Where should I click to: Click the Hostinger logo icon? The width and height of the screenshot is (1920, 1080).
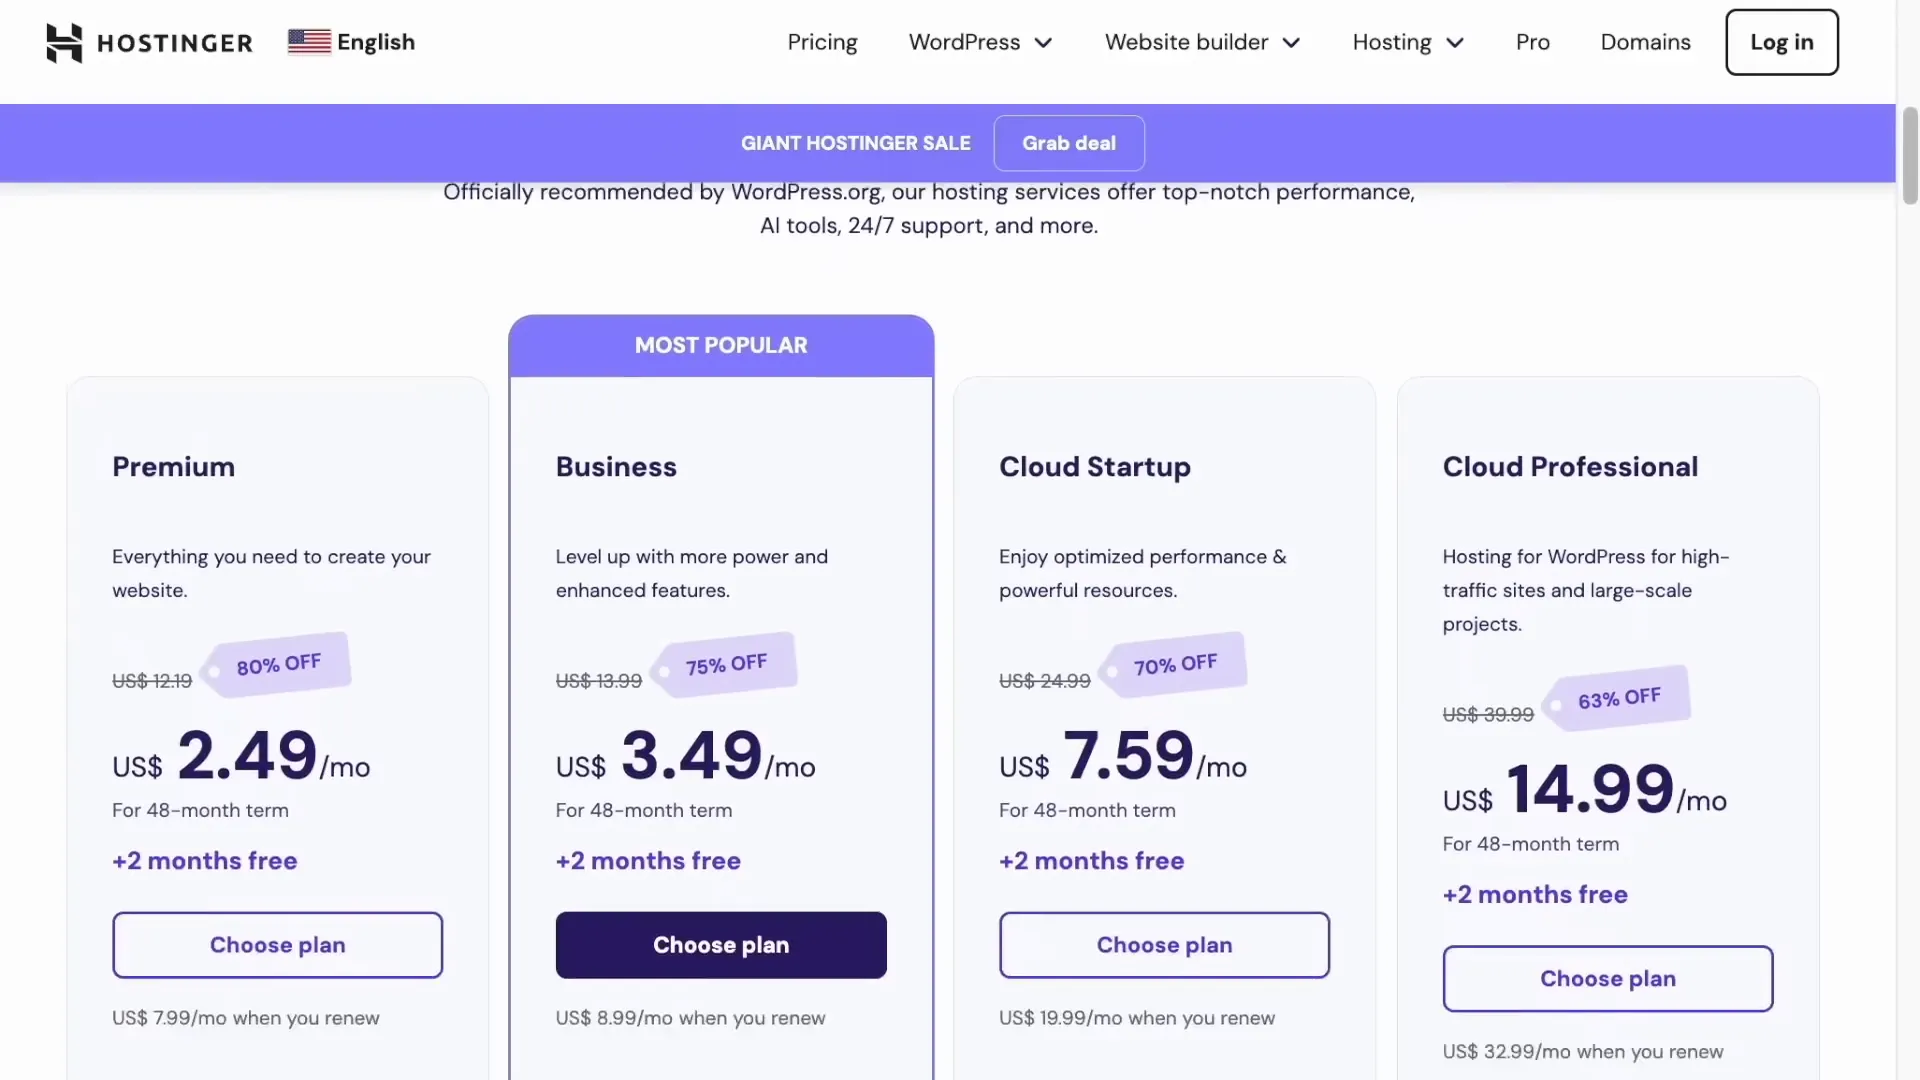(64, 43)
